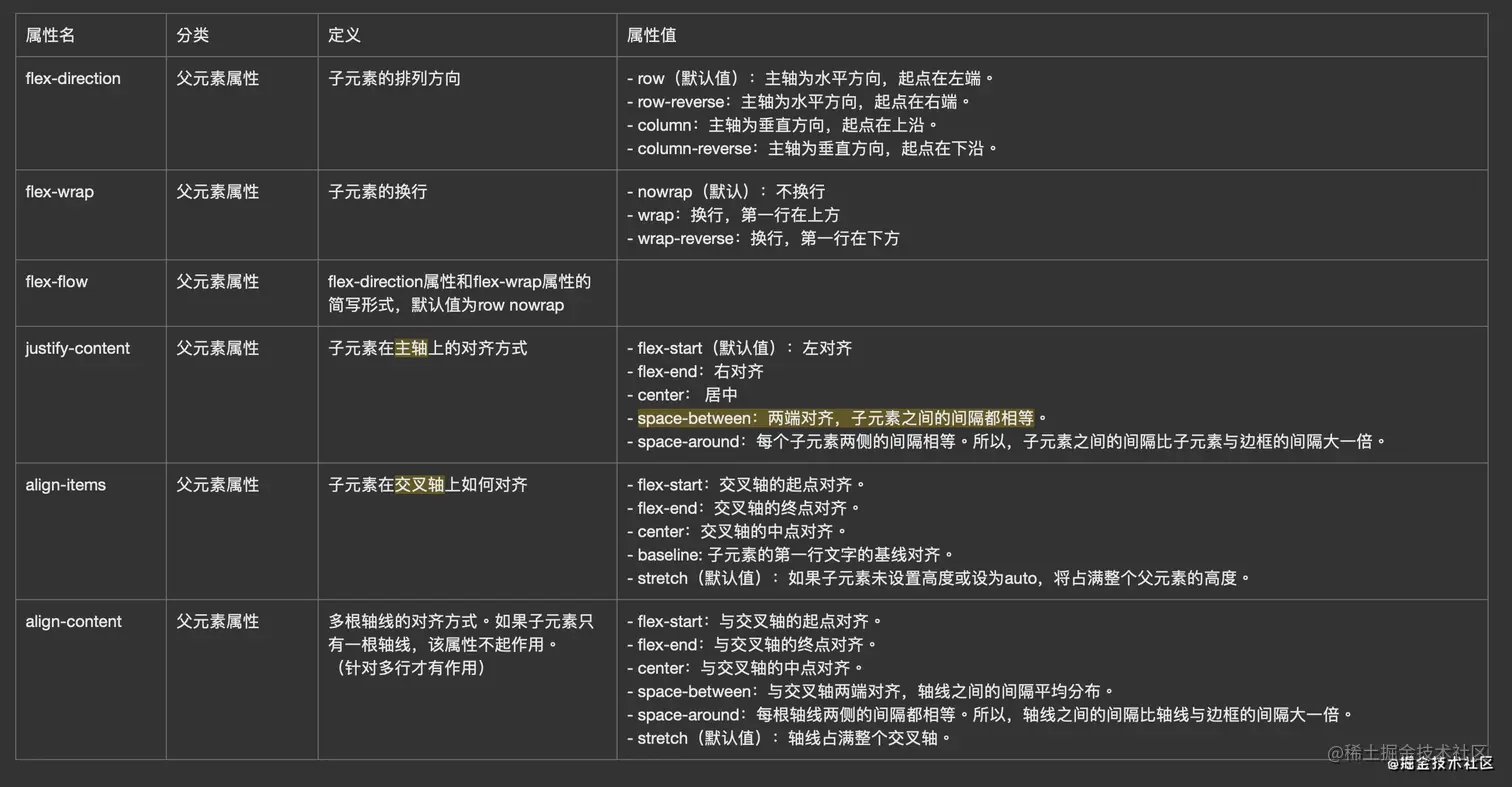Click 'space-around：每个子元素两侧的间隔相等' line
Image resolution: width=1512 pixels, height=787 pixels.
click(x=1007, y=441)
